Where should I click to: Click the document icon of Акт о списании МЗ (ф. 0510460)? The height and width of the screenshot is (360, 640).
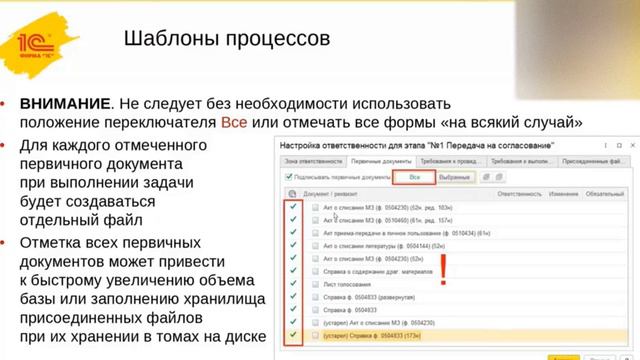[315, 220]
